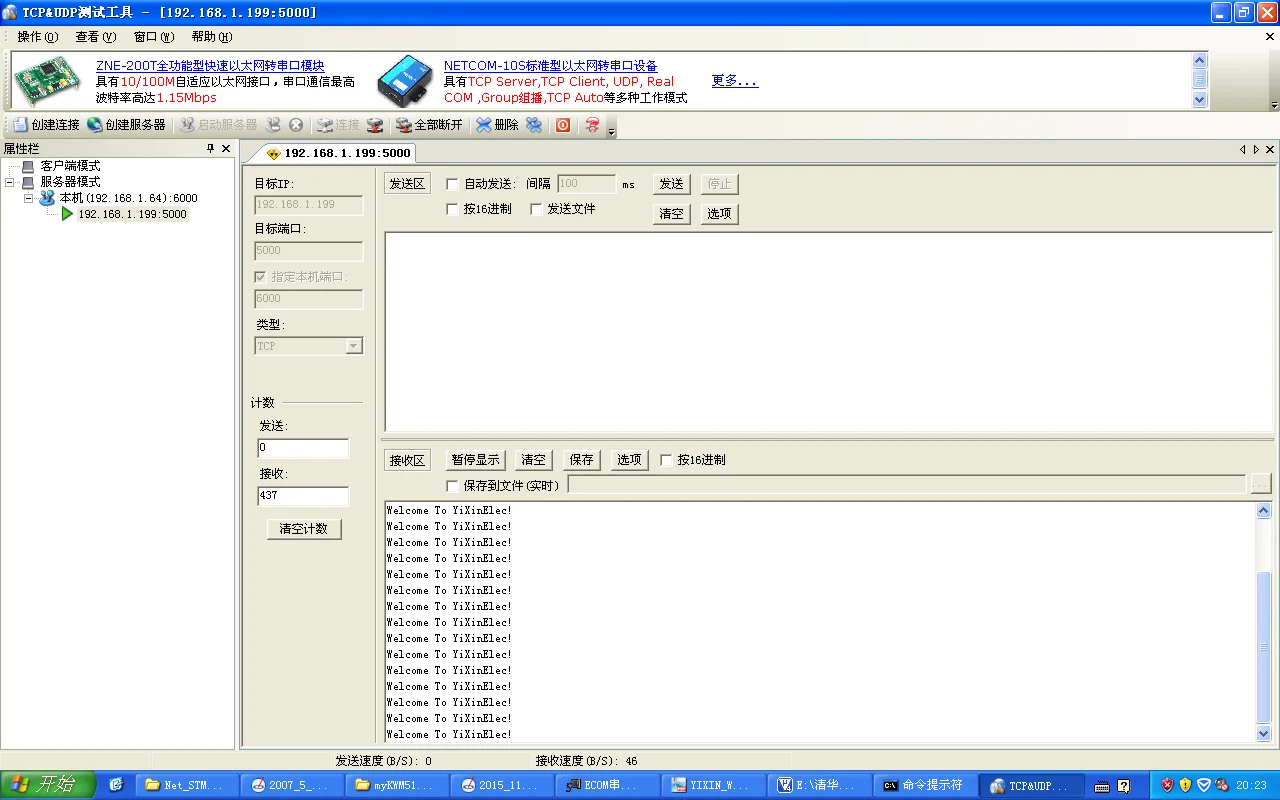Enable 保存到文件(实时) checkbox

point(452,486)
